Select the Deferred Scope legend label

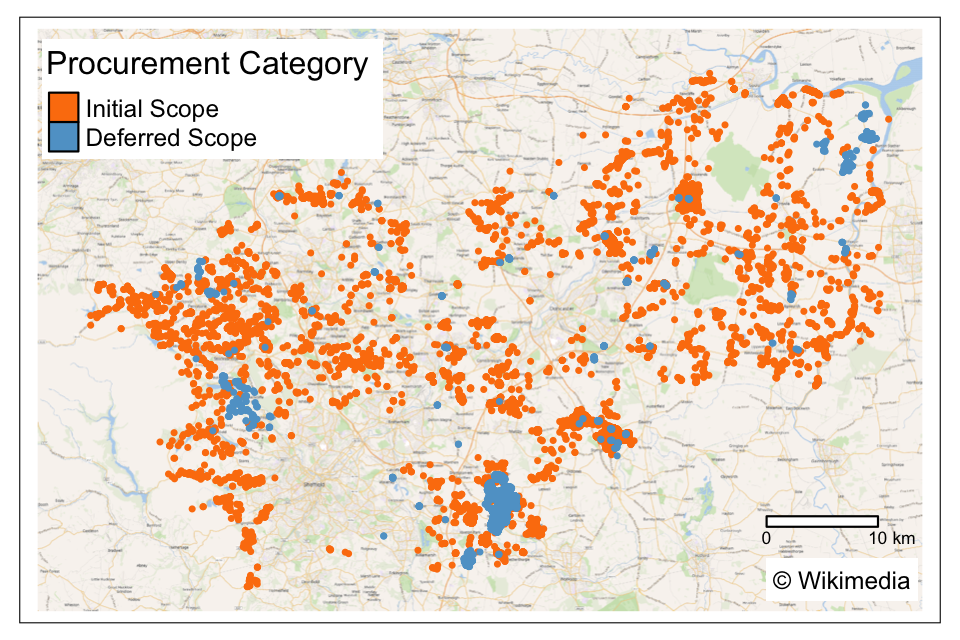pos(171,138)
